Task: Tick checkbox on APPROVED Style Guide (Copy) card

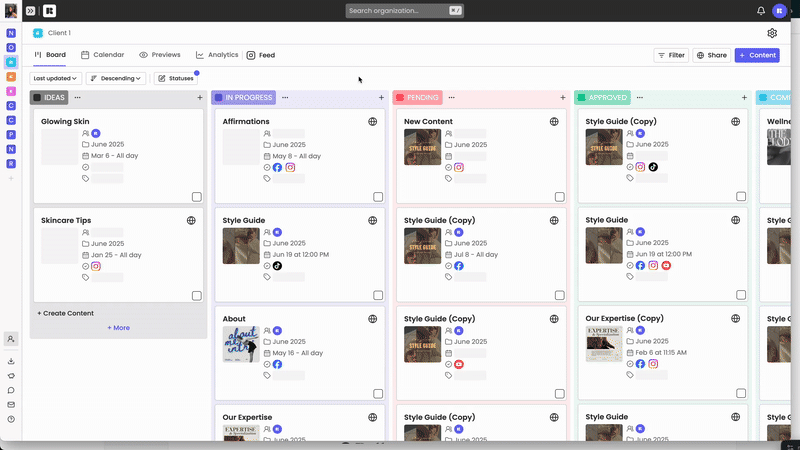Action: pyautogui.click(x=741, y=196)
